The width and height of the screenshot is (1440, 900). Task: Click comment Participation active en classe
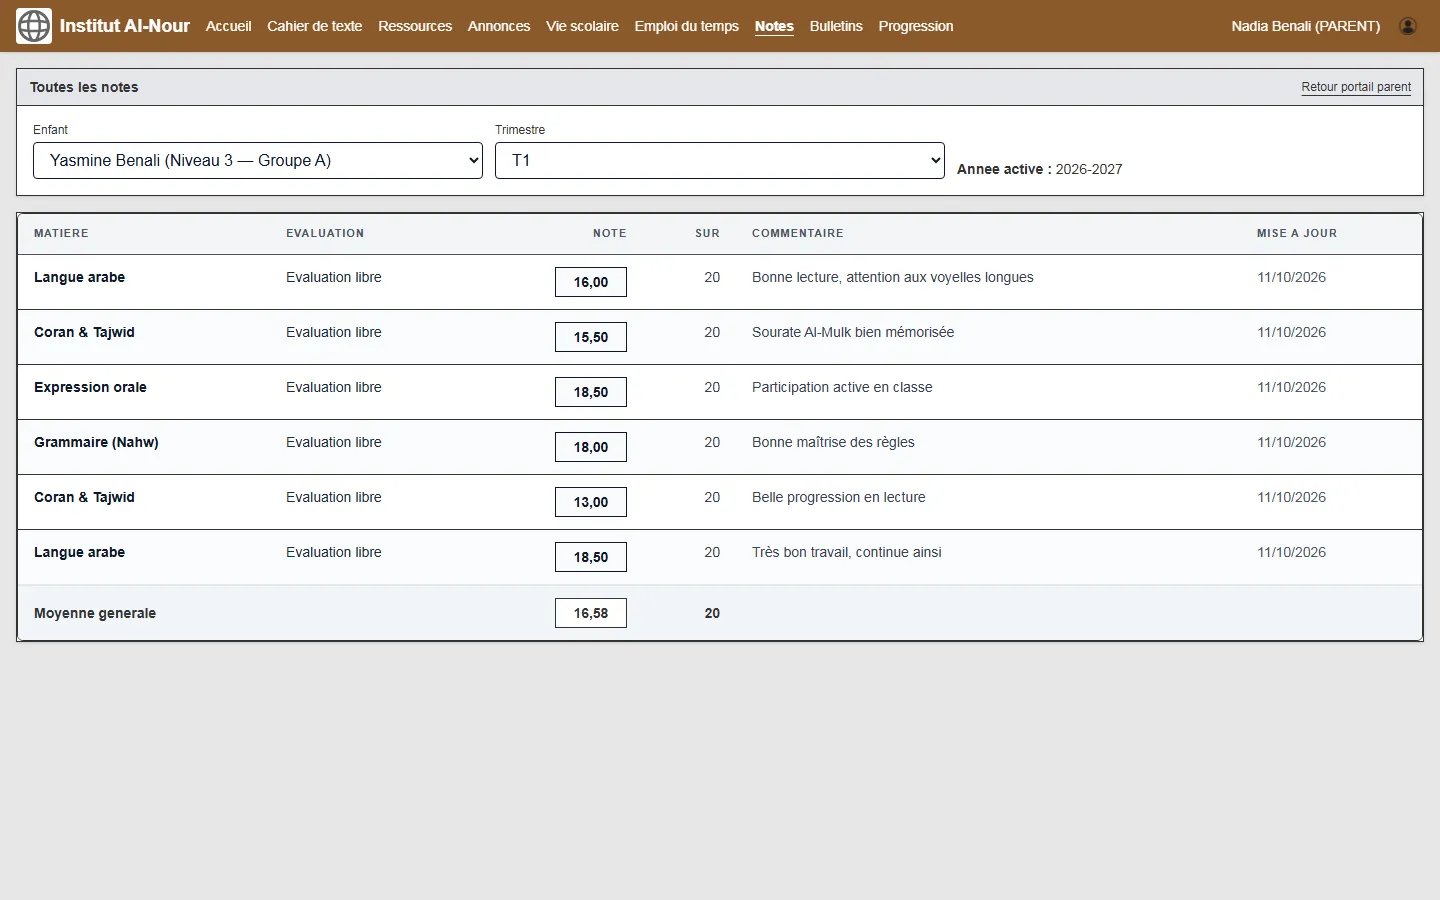pyautogui.click(x=842, y=387)
